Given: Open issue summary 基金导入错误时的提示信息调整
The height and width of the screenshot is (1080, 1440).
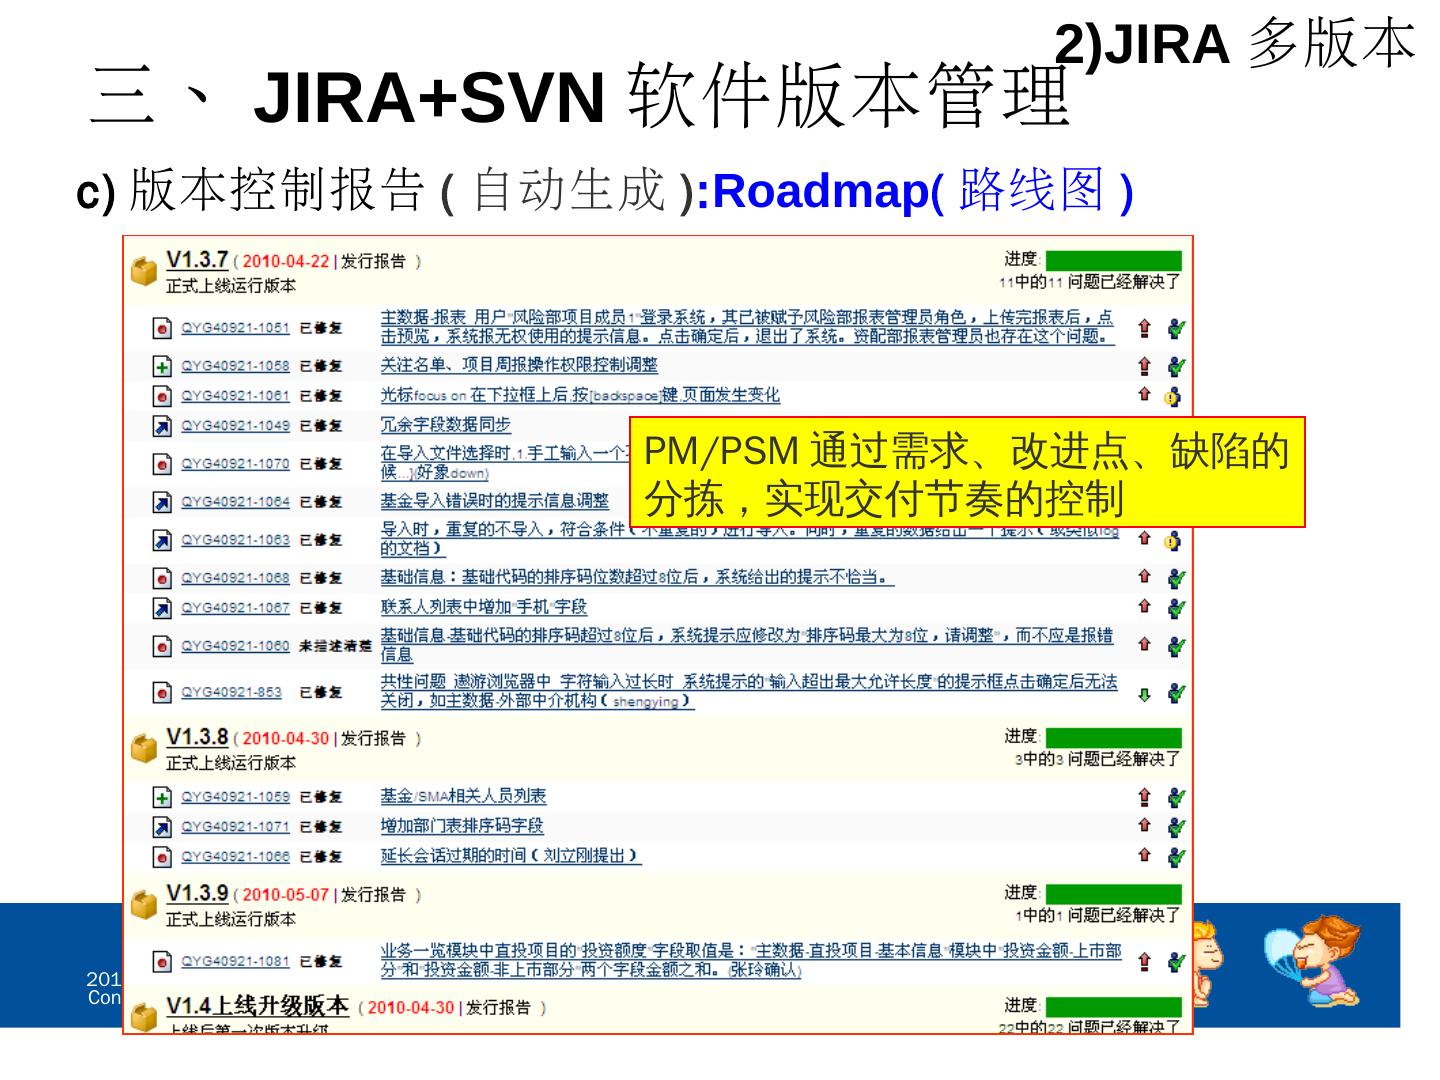Looking at the screenshot, I should coord(494,501).
